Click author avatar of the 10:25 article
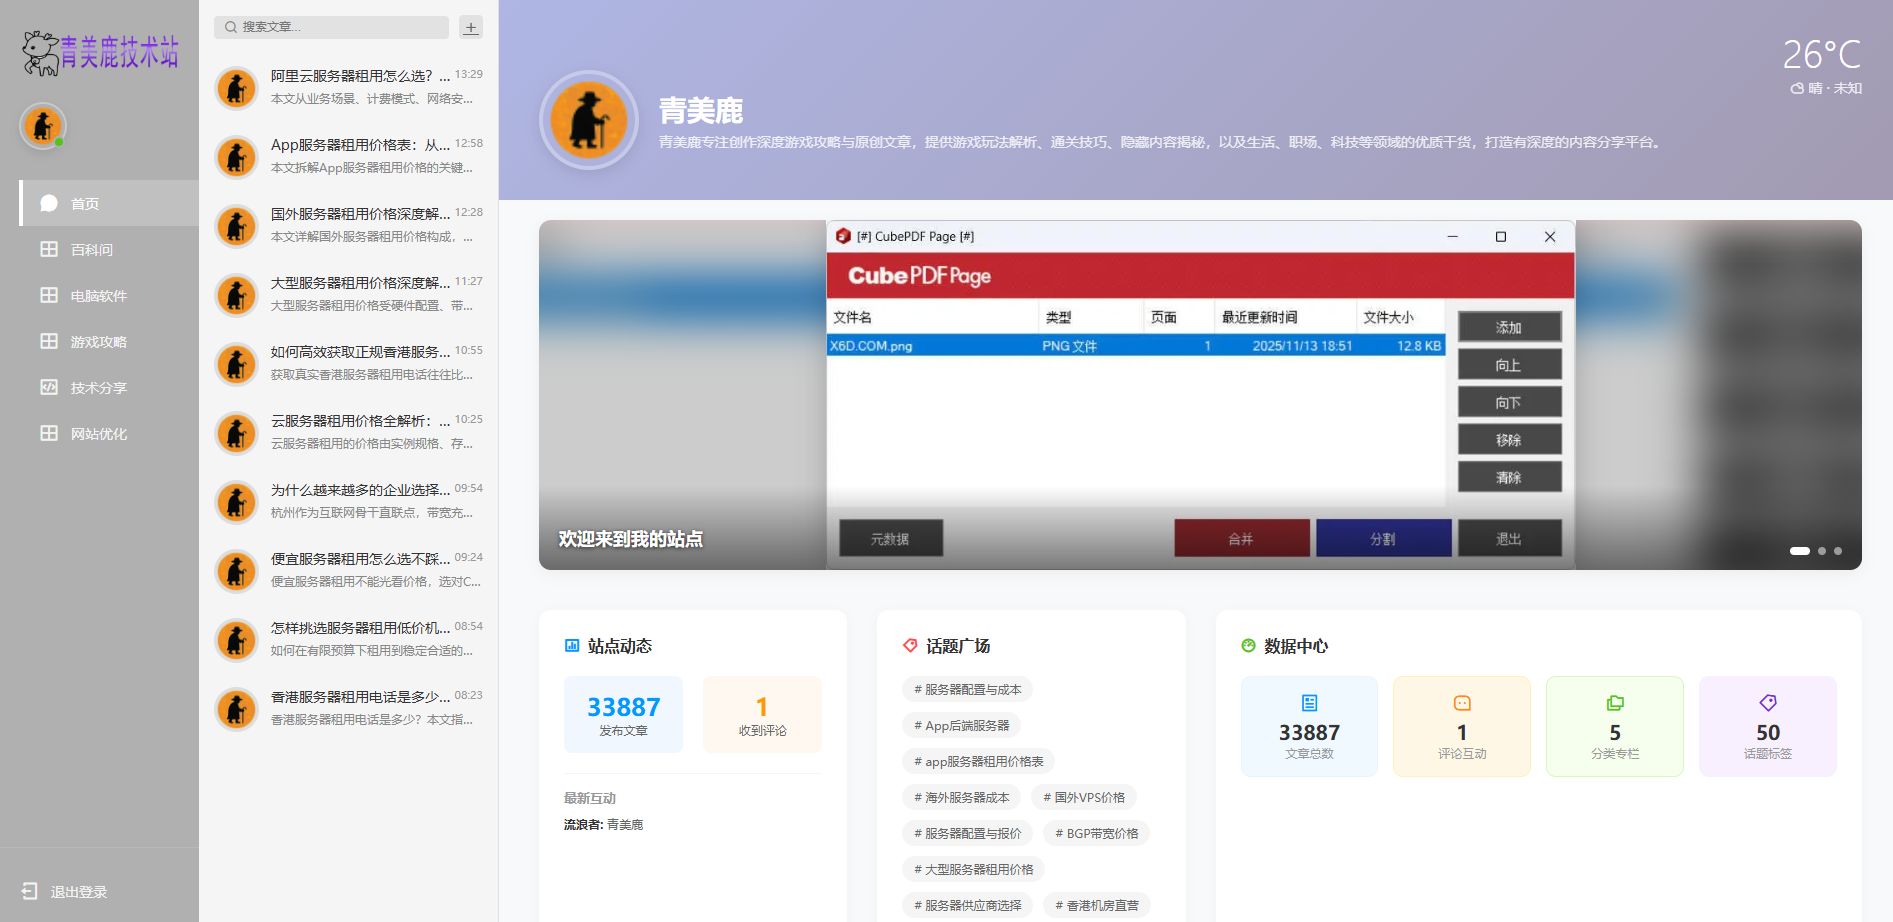 pyautogui.click(x=237, y=433)
